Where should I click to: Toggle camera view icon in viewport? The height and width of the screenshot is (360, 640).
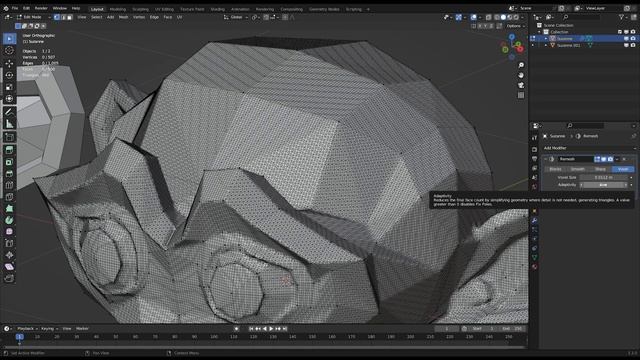click(521, 85)
